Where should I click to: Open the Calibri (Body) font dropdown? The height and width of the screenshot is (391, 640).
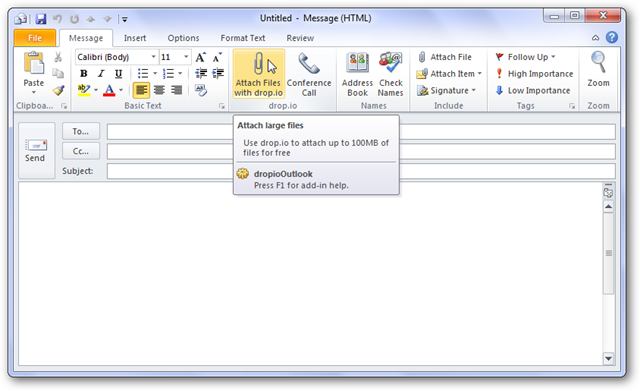tap(153, 57)
